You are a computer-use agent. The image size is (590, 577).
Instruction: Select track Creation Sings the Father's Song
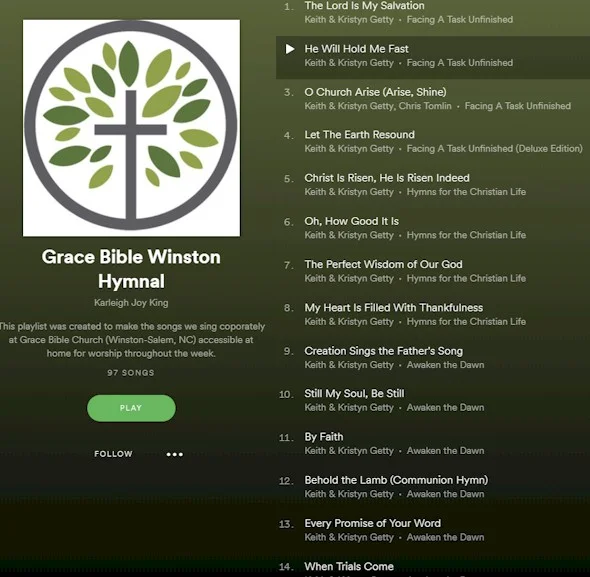click(x=383, y=351)
